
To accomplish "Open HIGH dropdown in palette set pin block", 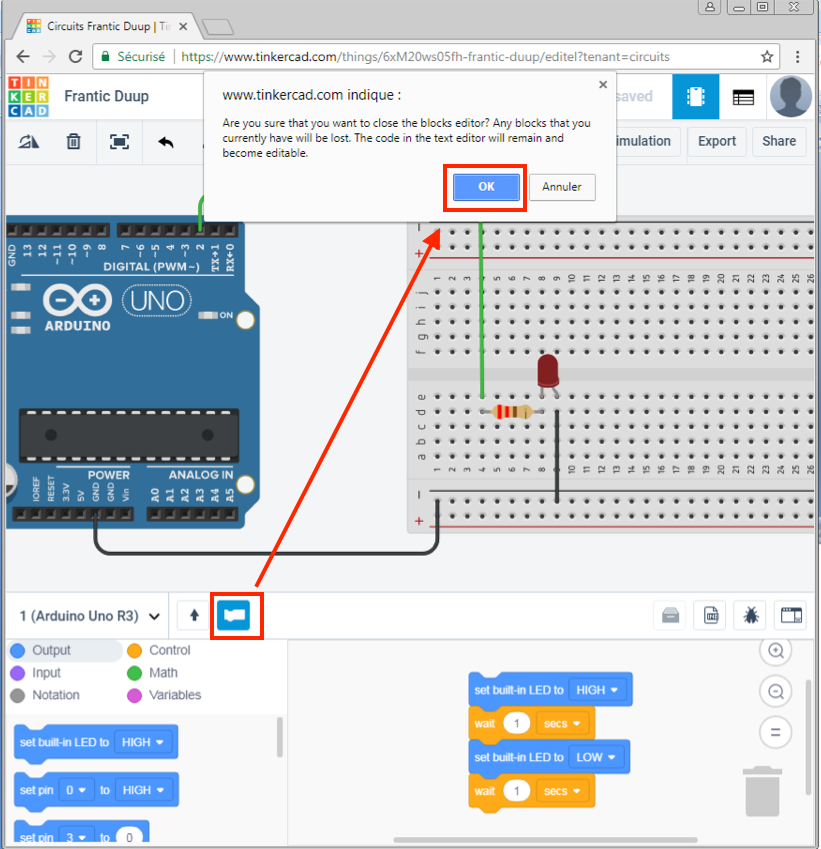I will point(144,791).
